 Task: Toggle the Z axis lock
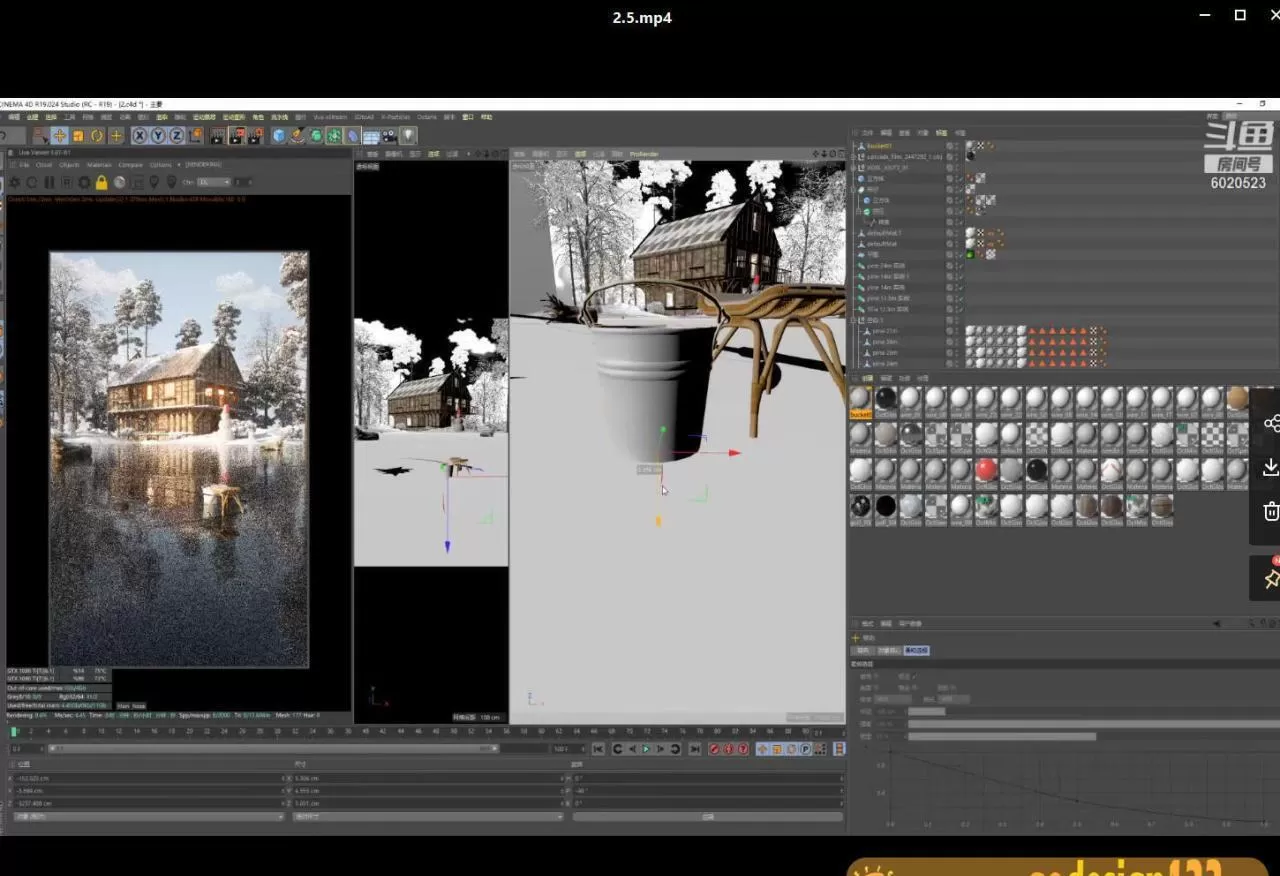pos(176,136)
